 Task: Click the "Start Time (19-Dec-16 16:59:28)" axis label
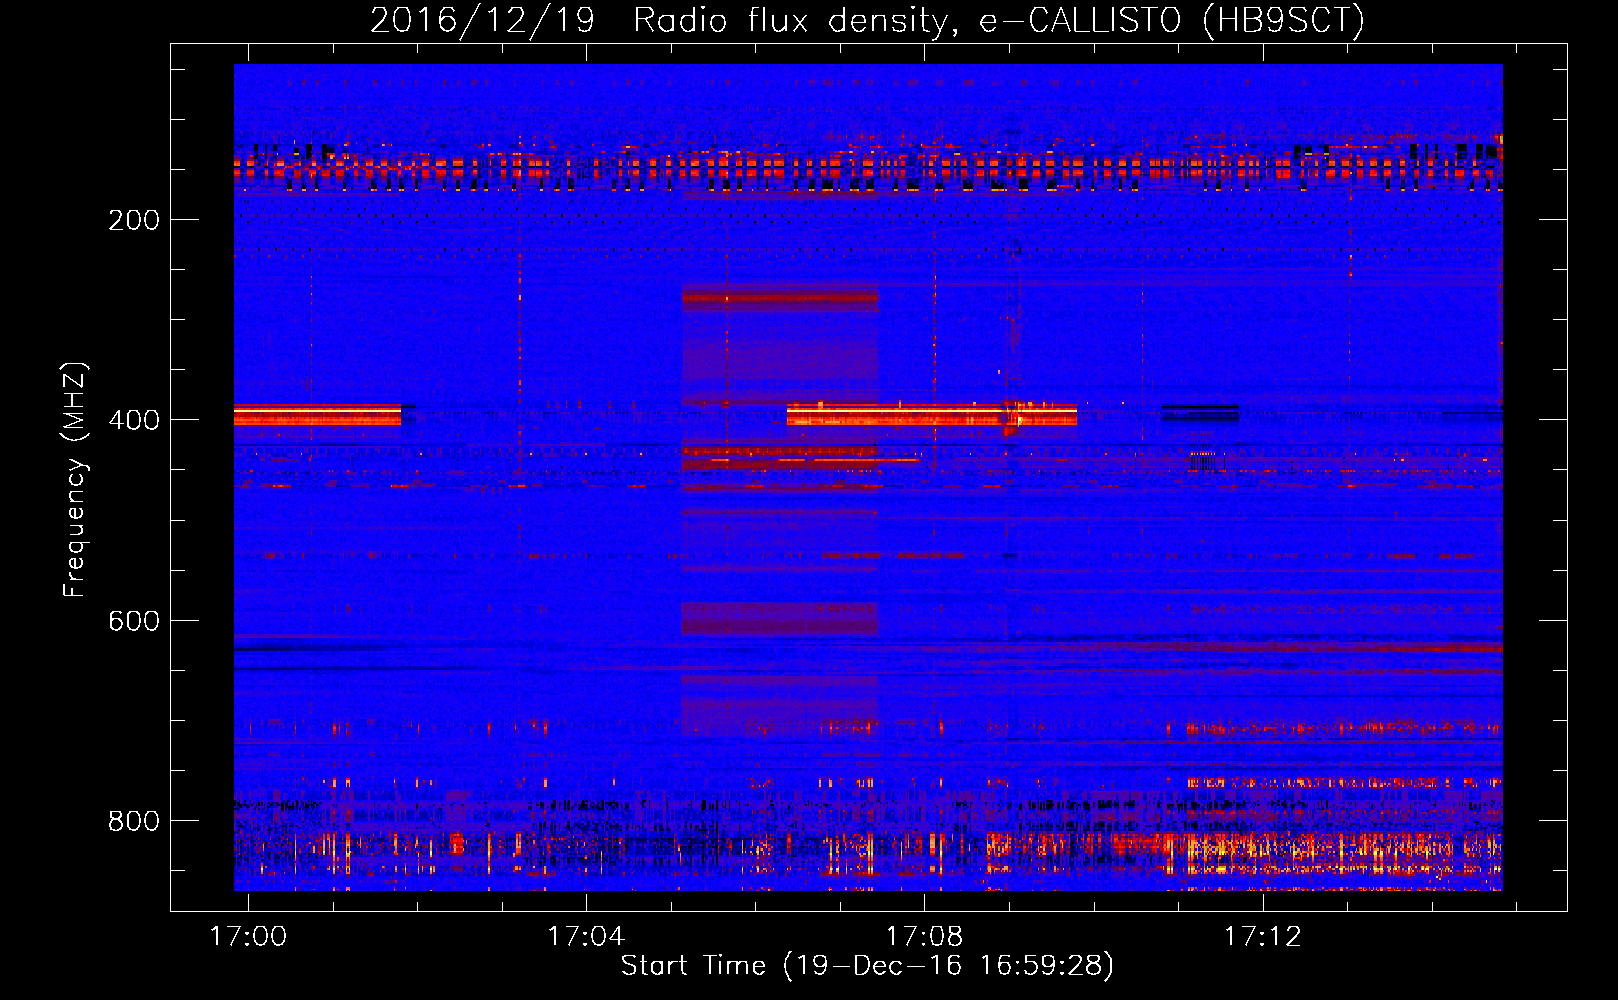[x=867, y=966]
